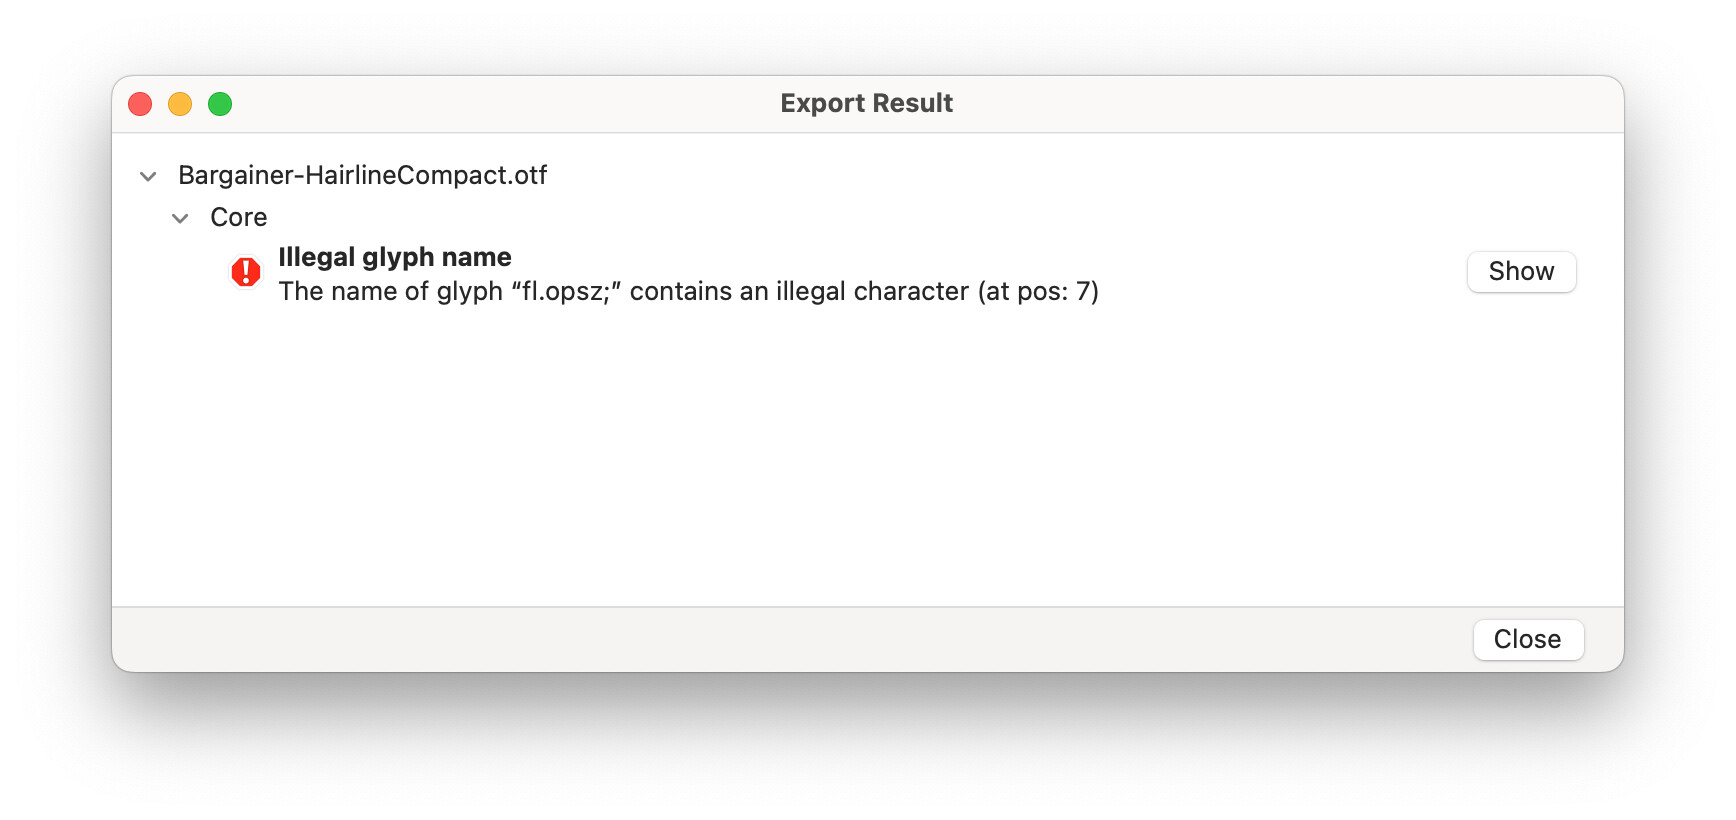The image size is (1736, 820).
Task: Click the Close button at the bottom
Action: click(1527, 640)
